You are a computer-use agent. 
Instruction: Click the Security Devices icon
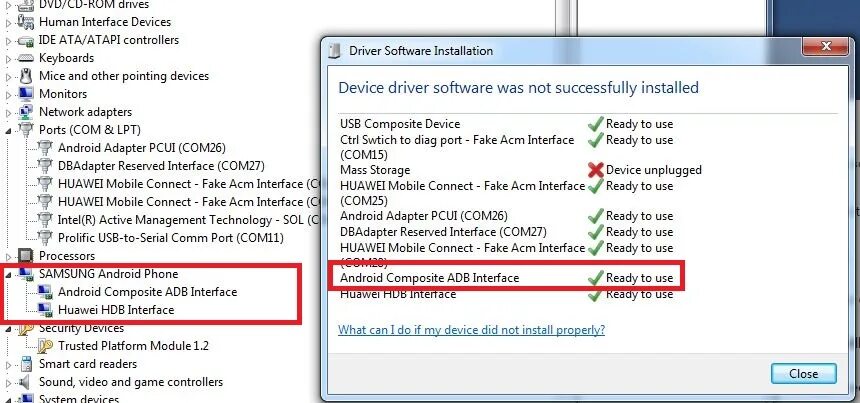click(27, 328)
